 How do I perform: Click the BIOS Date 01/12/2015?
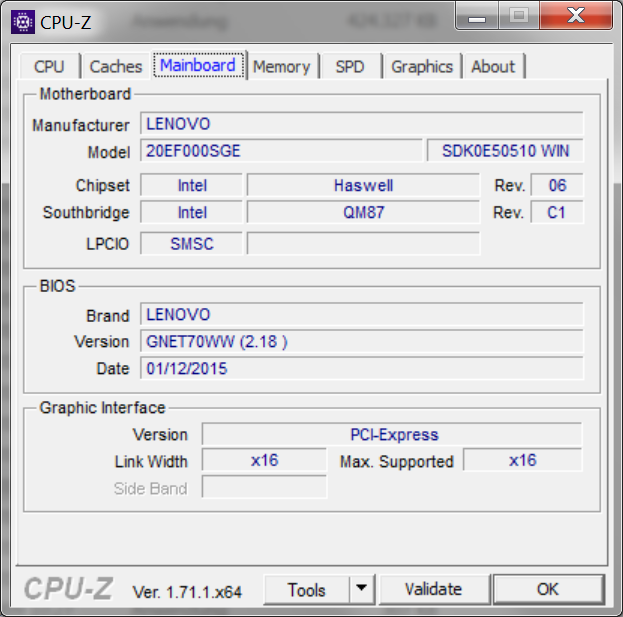point(362,369)
